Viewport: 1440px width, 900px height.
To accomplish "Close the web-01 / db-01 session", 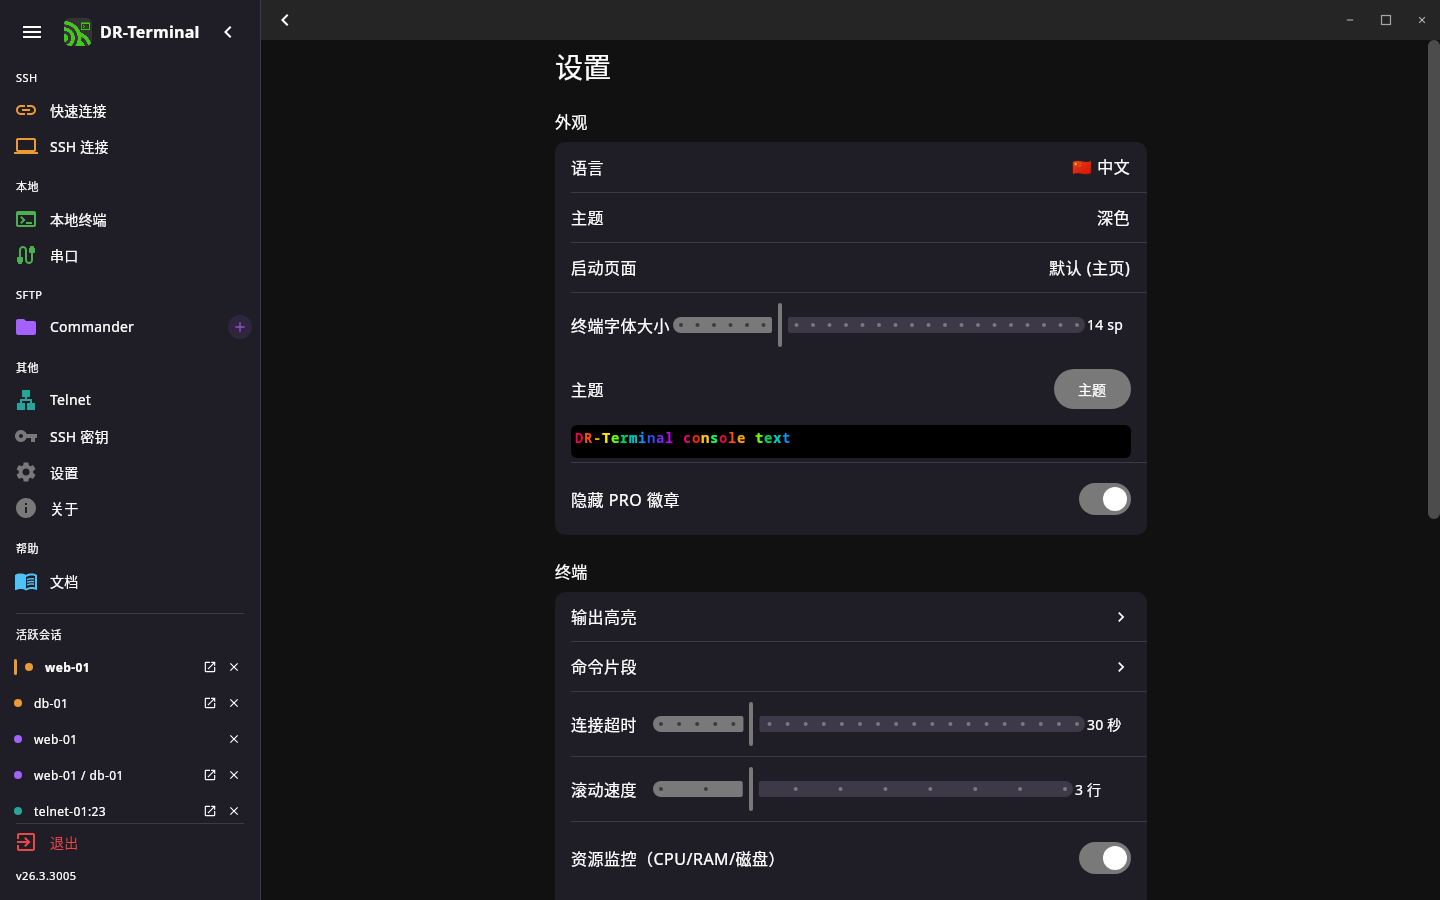I will coord(234,775).
